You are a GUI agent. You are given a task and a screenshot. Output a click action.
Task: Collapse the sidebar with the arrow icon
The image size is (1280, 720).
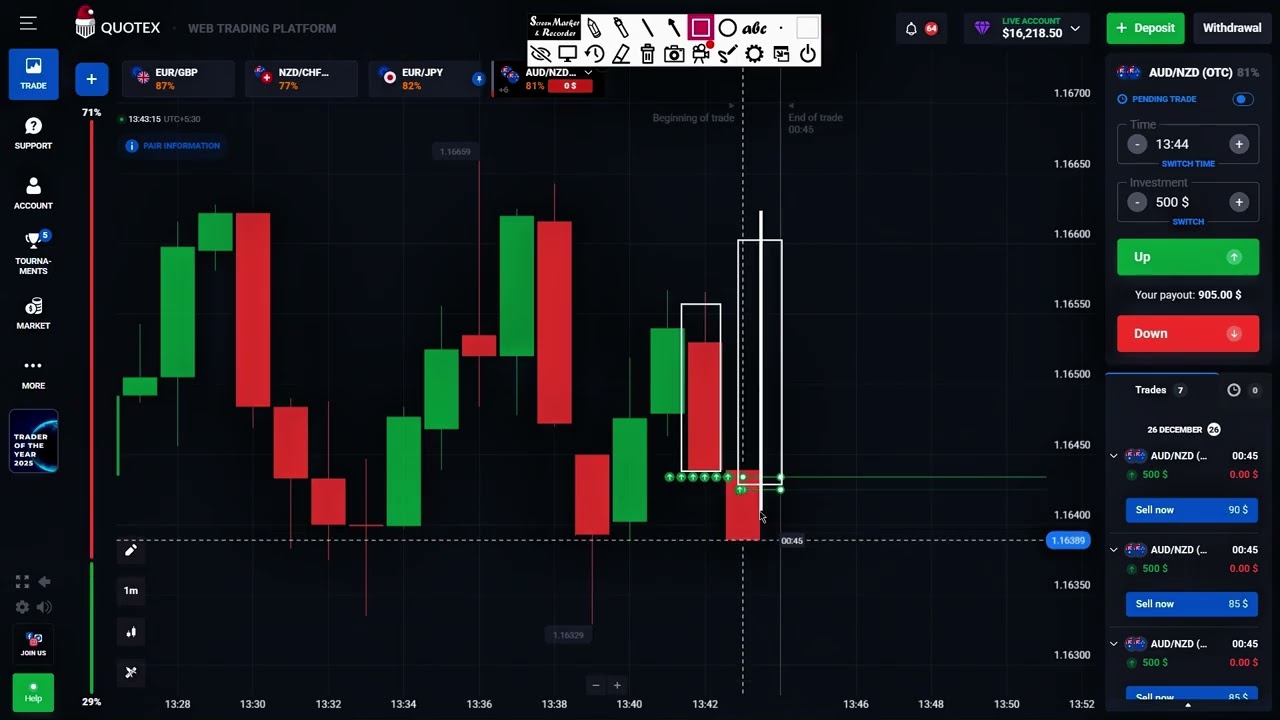44,581
